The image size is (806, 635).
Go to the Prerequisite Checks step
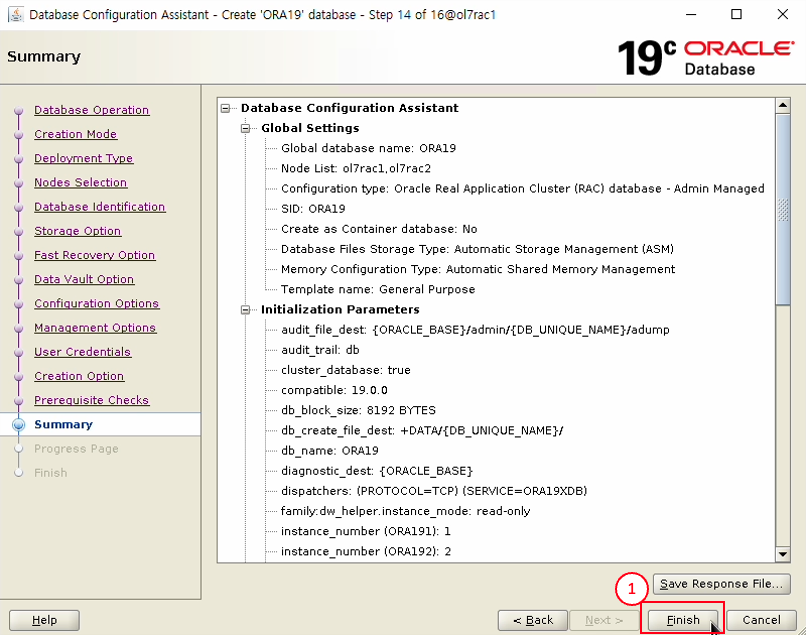point(91,400)
